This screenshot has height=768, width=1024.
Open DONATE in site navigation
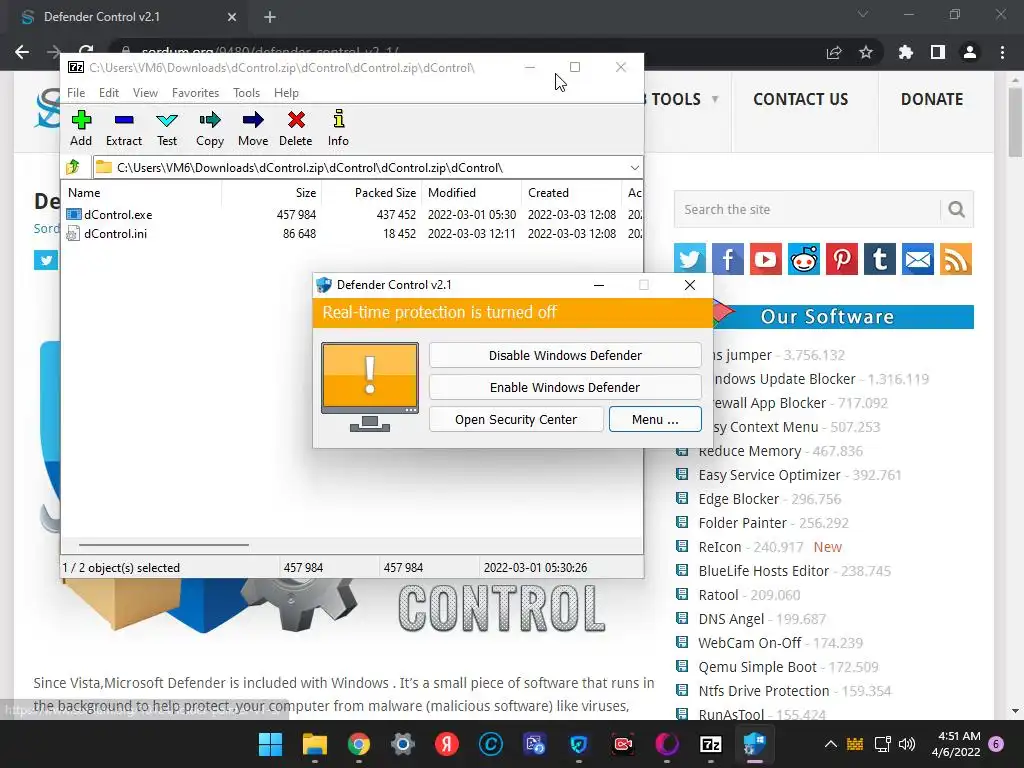click(932, 99)
